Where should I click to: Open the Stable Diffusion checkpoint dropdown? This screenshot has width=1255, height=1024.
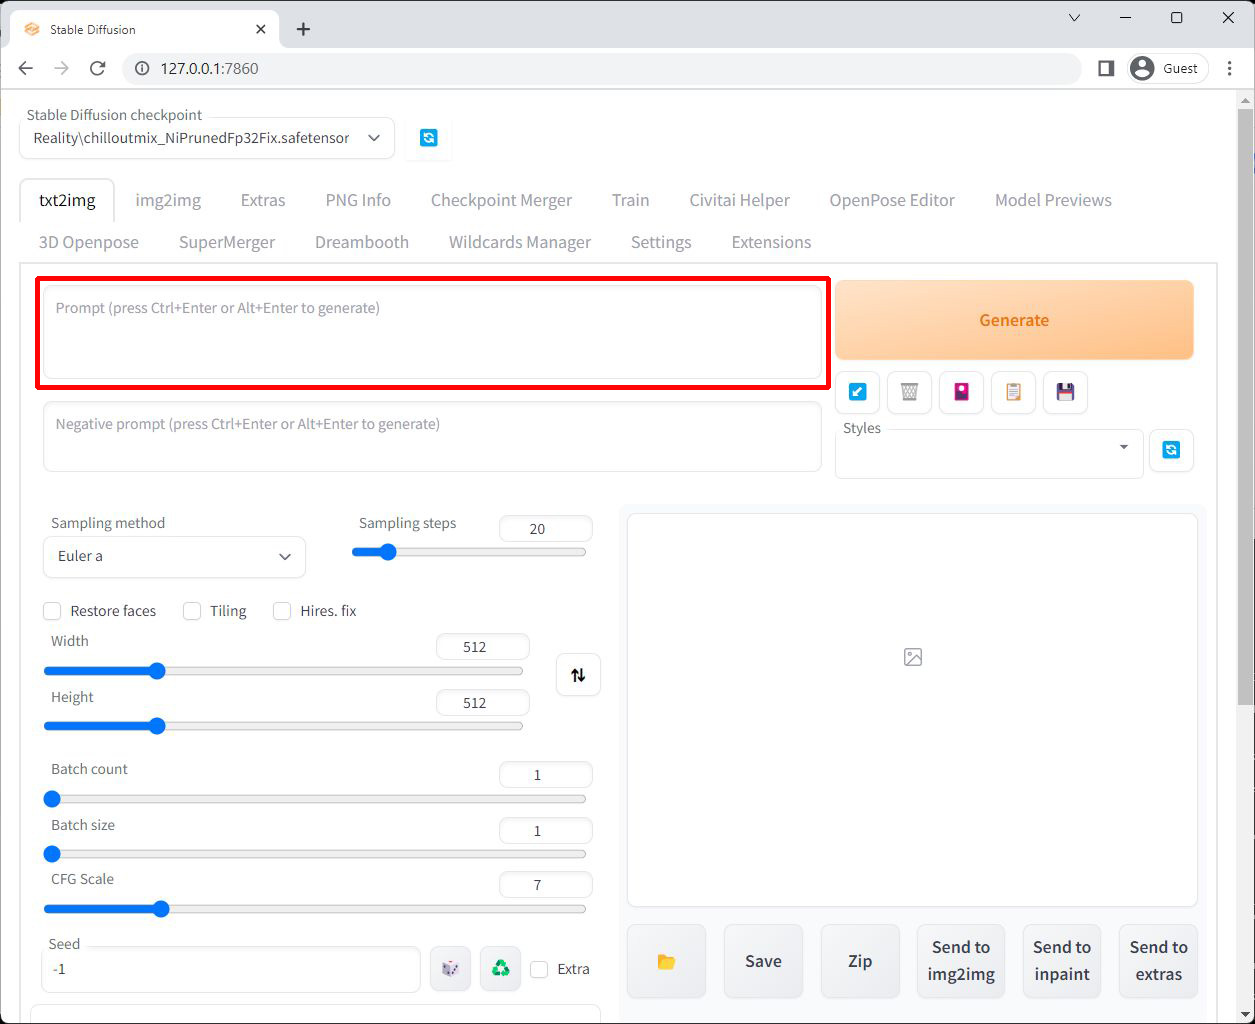point(206,138)
